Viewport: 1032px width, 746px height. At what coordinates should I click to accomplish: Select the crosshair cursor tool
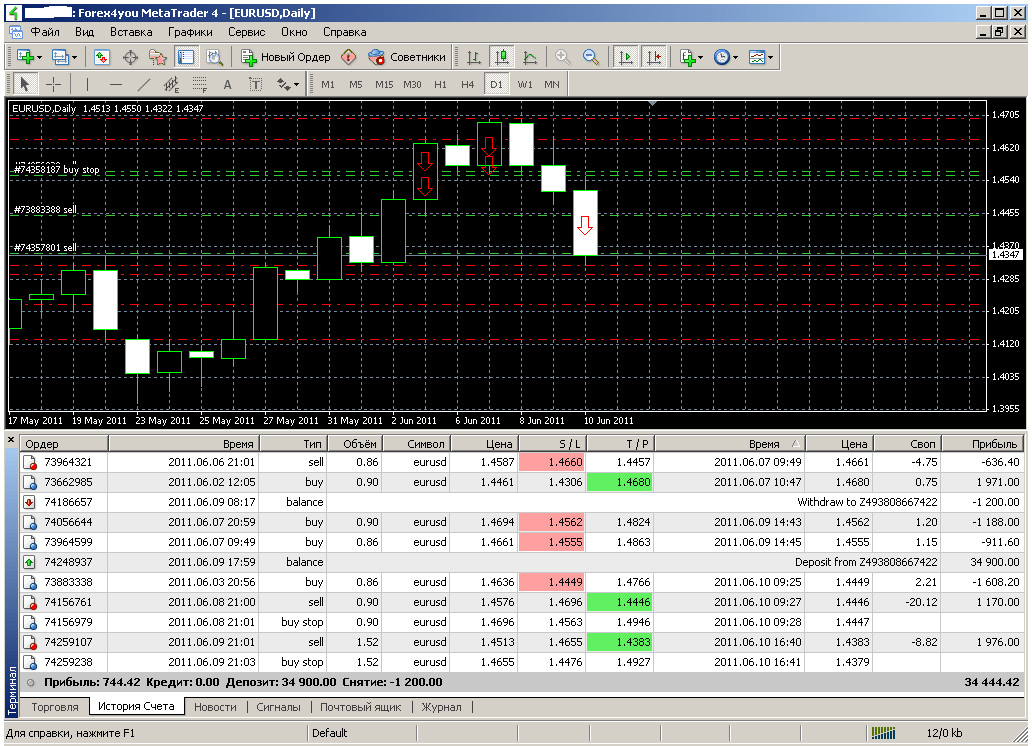(54, 84)
